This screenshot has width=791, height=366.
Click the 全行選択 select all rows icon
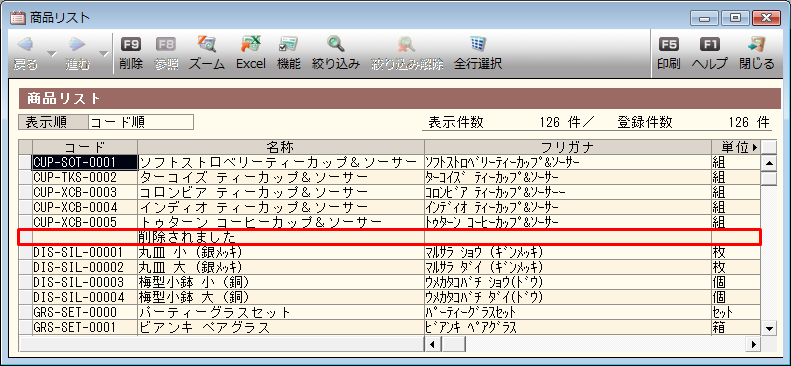(x=477, y=44)
